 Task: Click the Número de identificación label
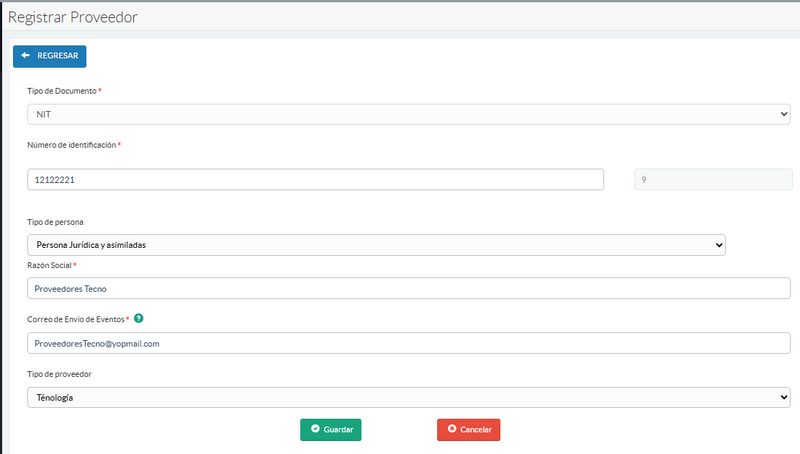[x=71, y=145]
